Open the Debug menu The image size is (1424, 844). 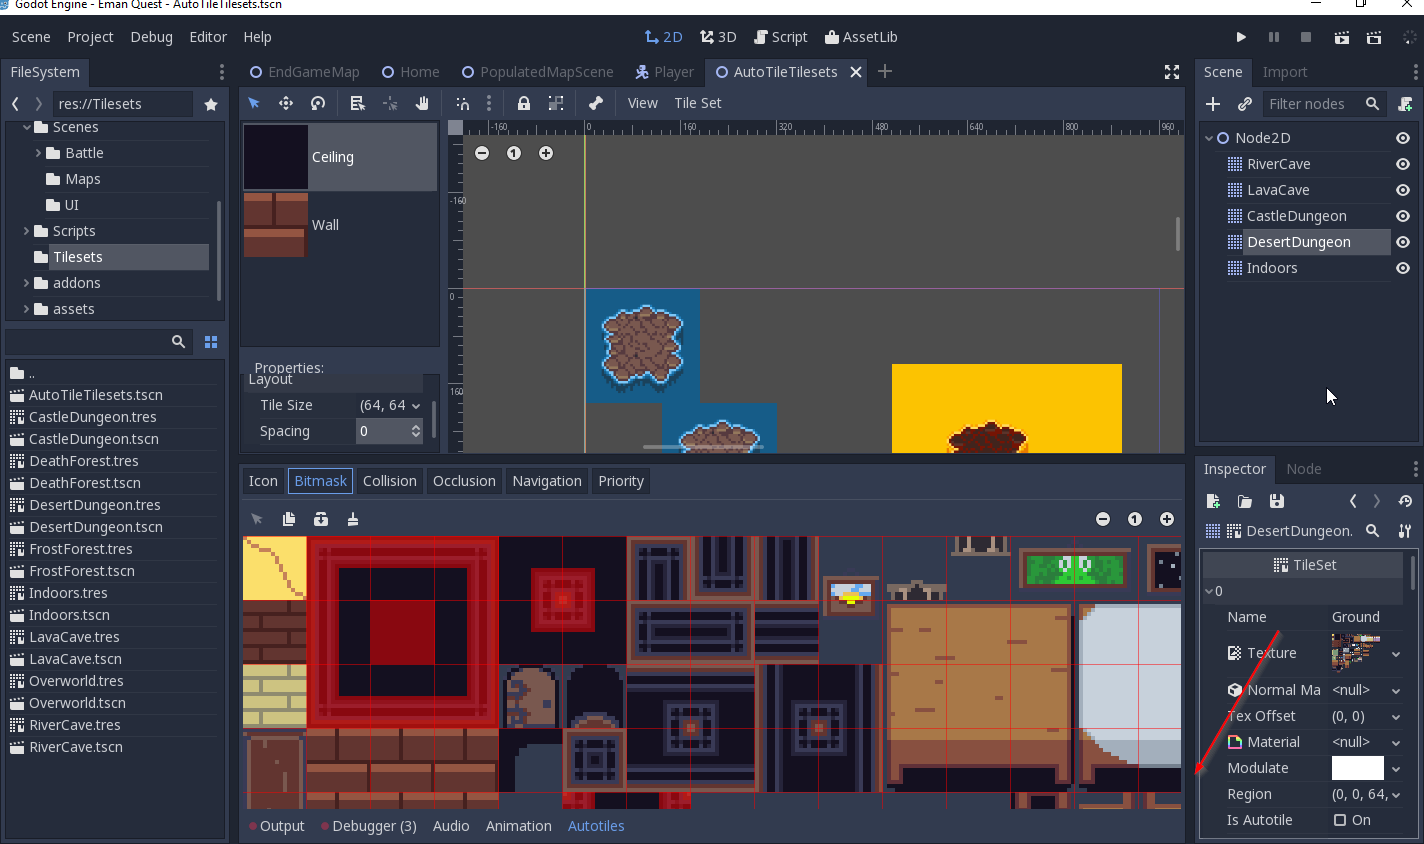[151, 37]
